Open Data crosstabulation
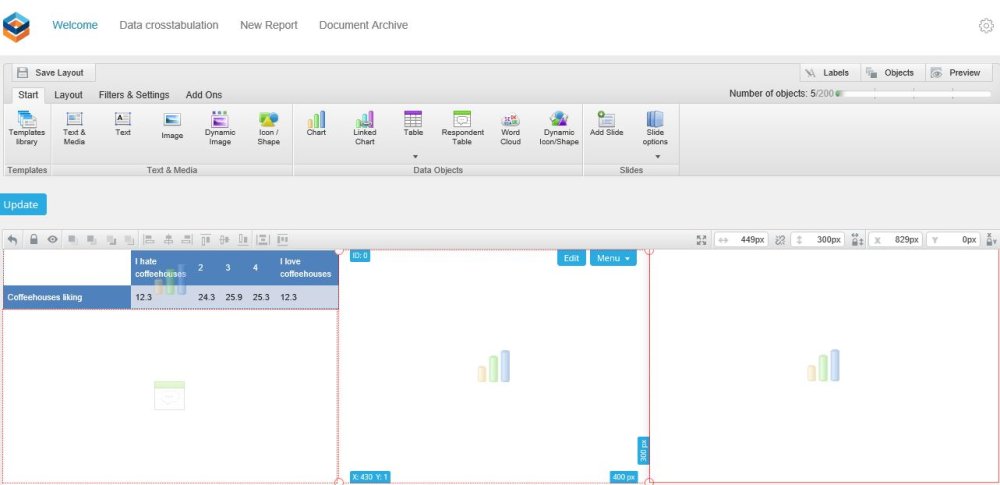 (169, 26)
